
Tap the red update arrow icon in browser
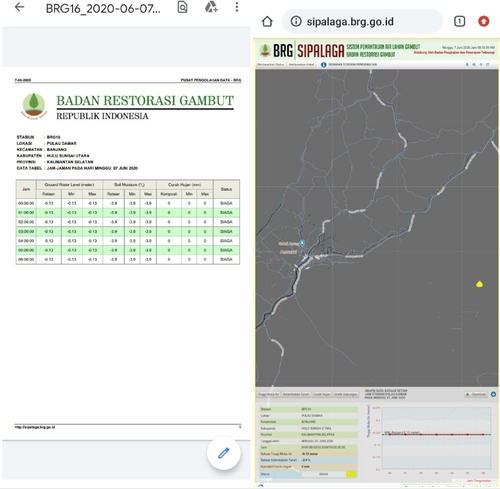(x=484, y=22)
